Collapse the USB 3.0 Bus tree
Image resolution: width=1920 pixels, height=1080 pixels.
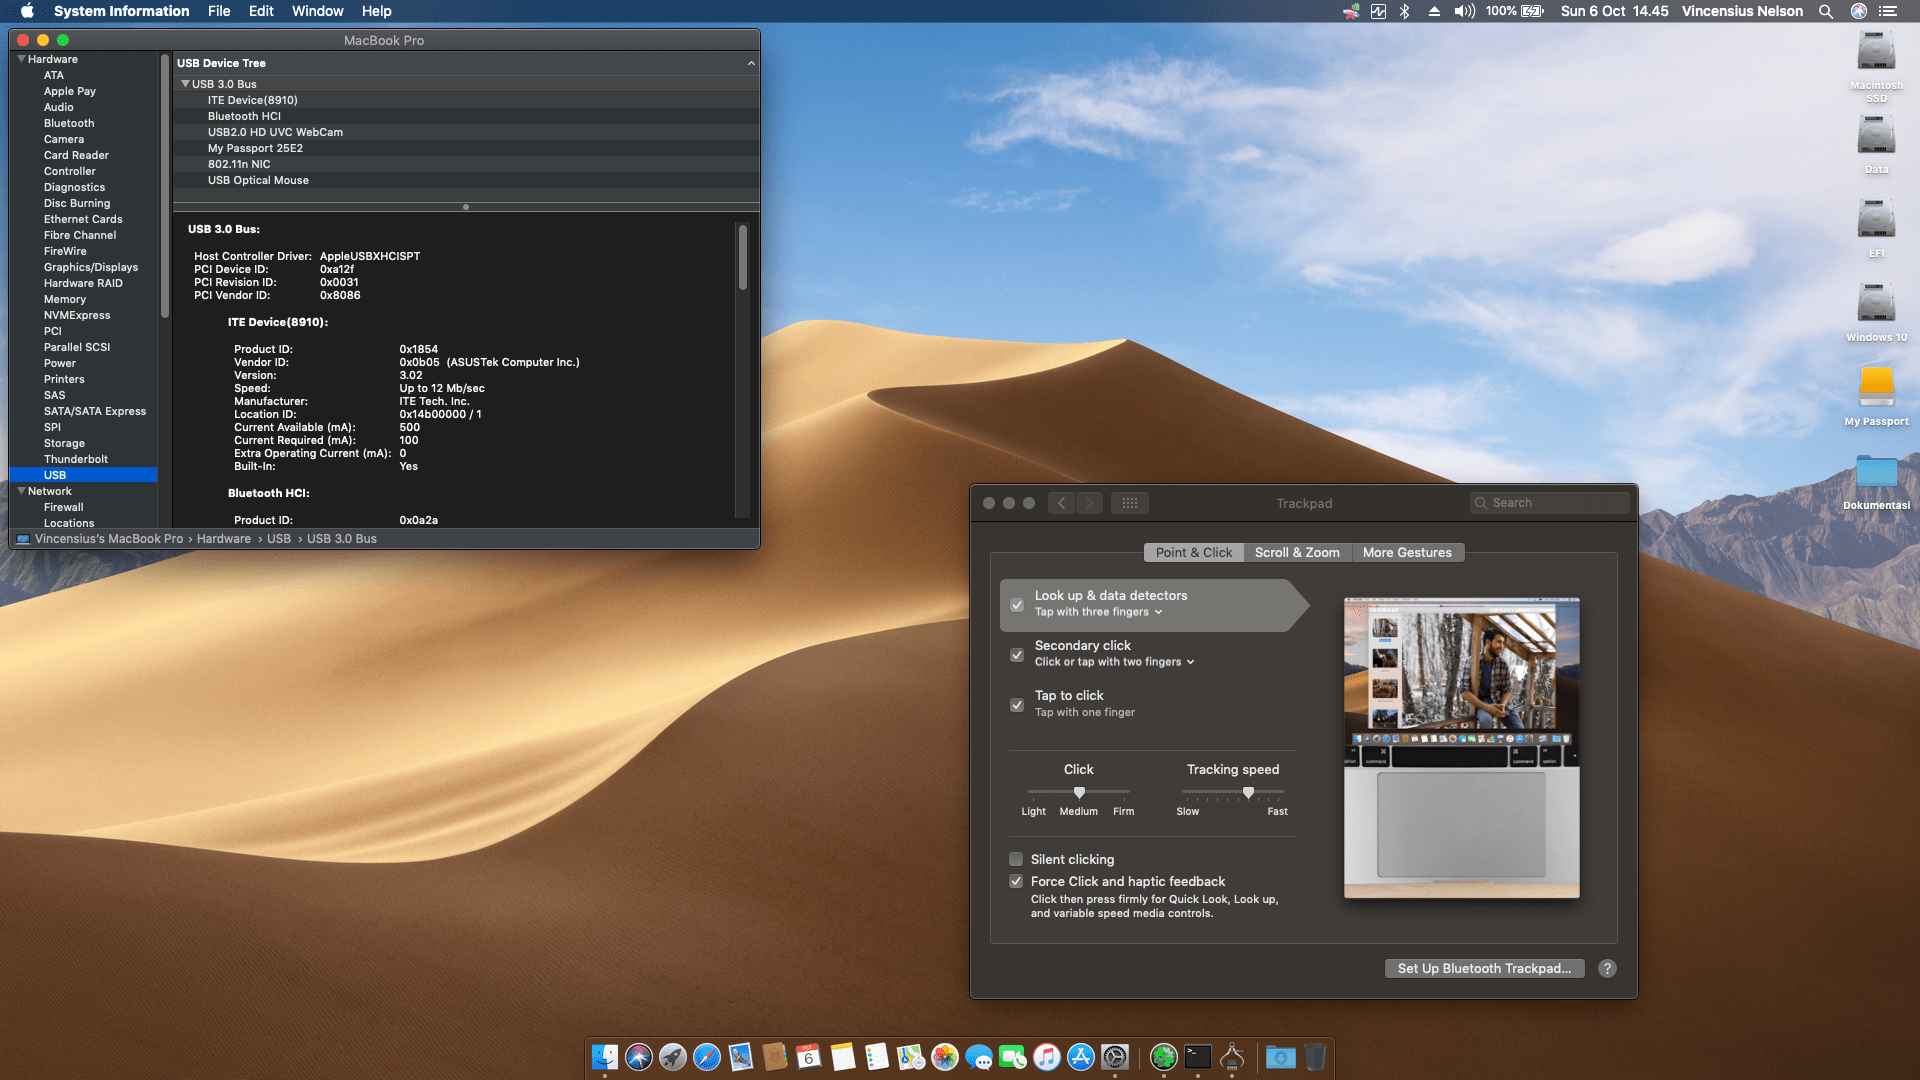[x=185, y=84]
